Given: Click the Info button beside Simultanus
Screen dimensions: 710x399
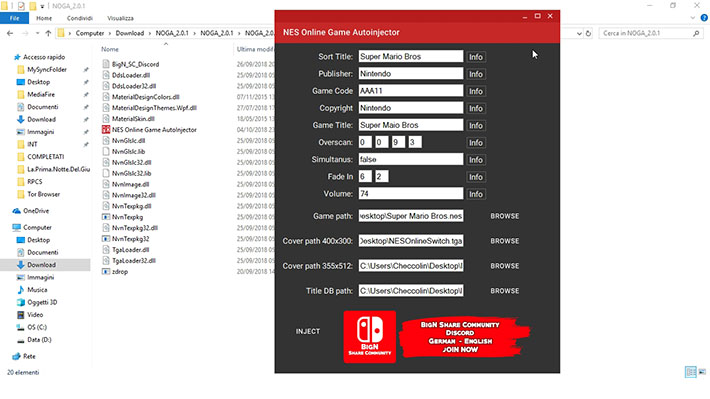Looking at the screenshot, I should tap(476, 160).
